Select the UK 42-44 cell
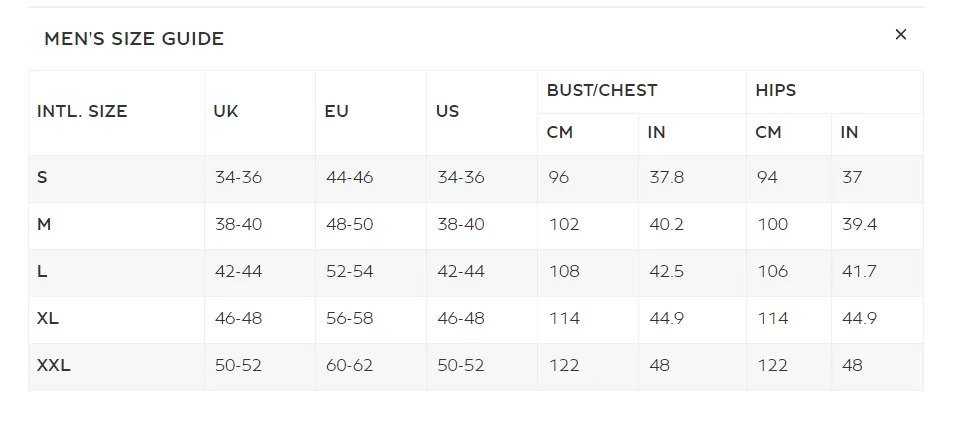The width and height of the screenshot is (960, 432). click(238, 272)
